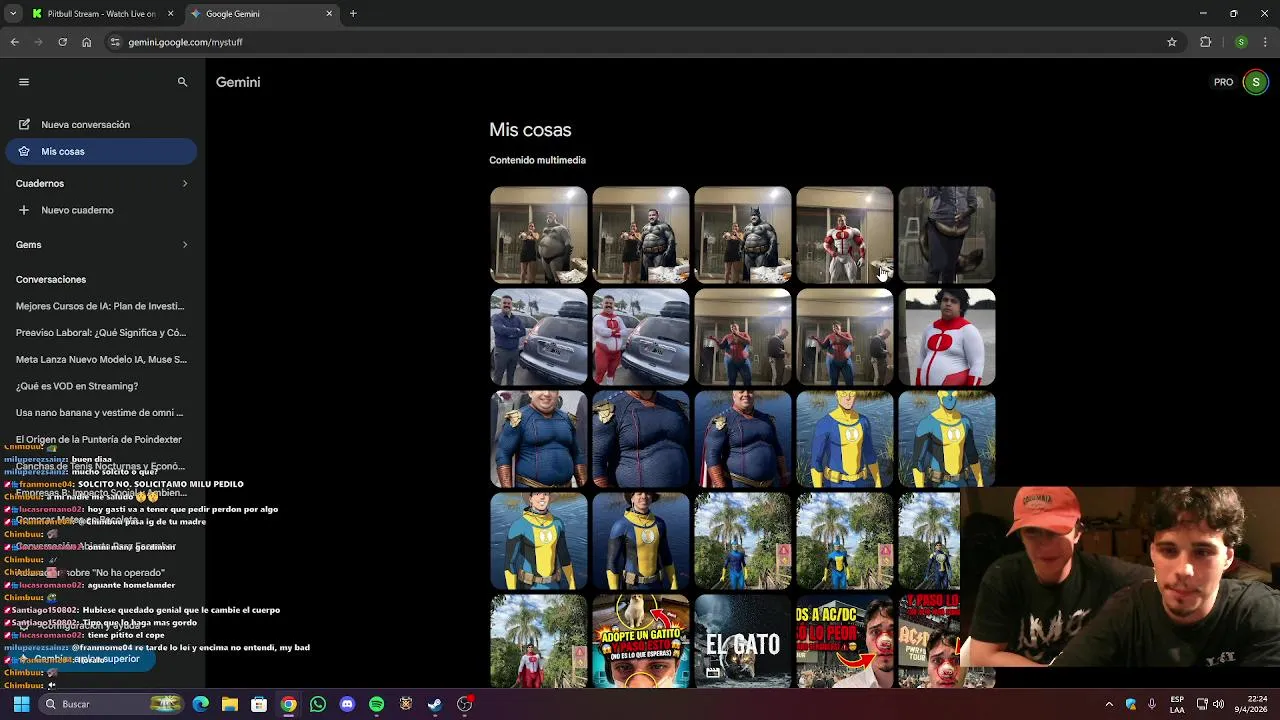
Task: Open Microsoft Store from taskbar
Action: pyautogui.click(x=259, y=704)
